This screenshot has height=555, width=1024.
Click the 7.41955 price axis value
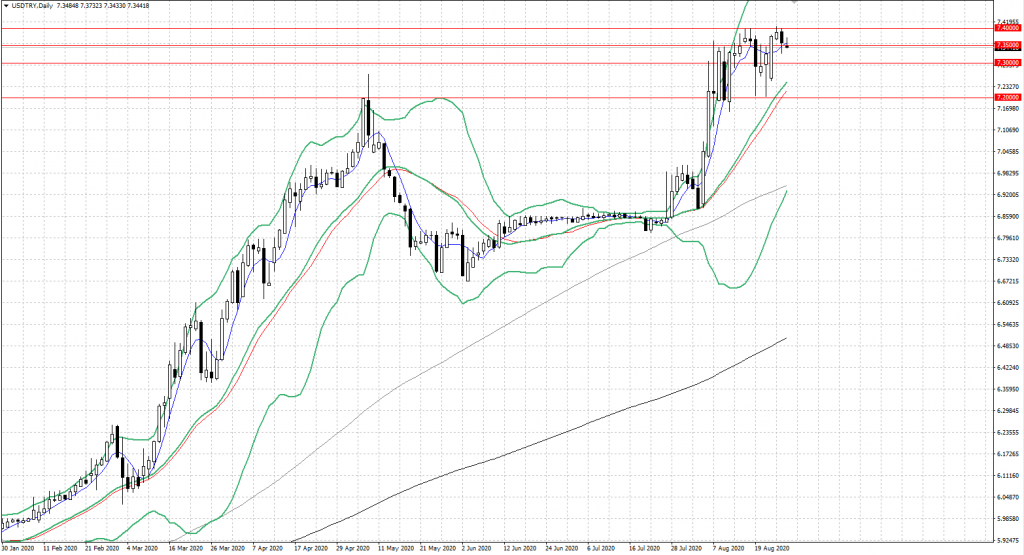[1008, 21]
